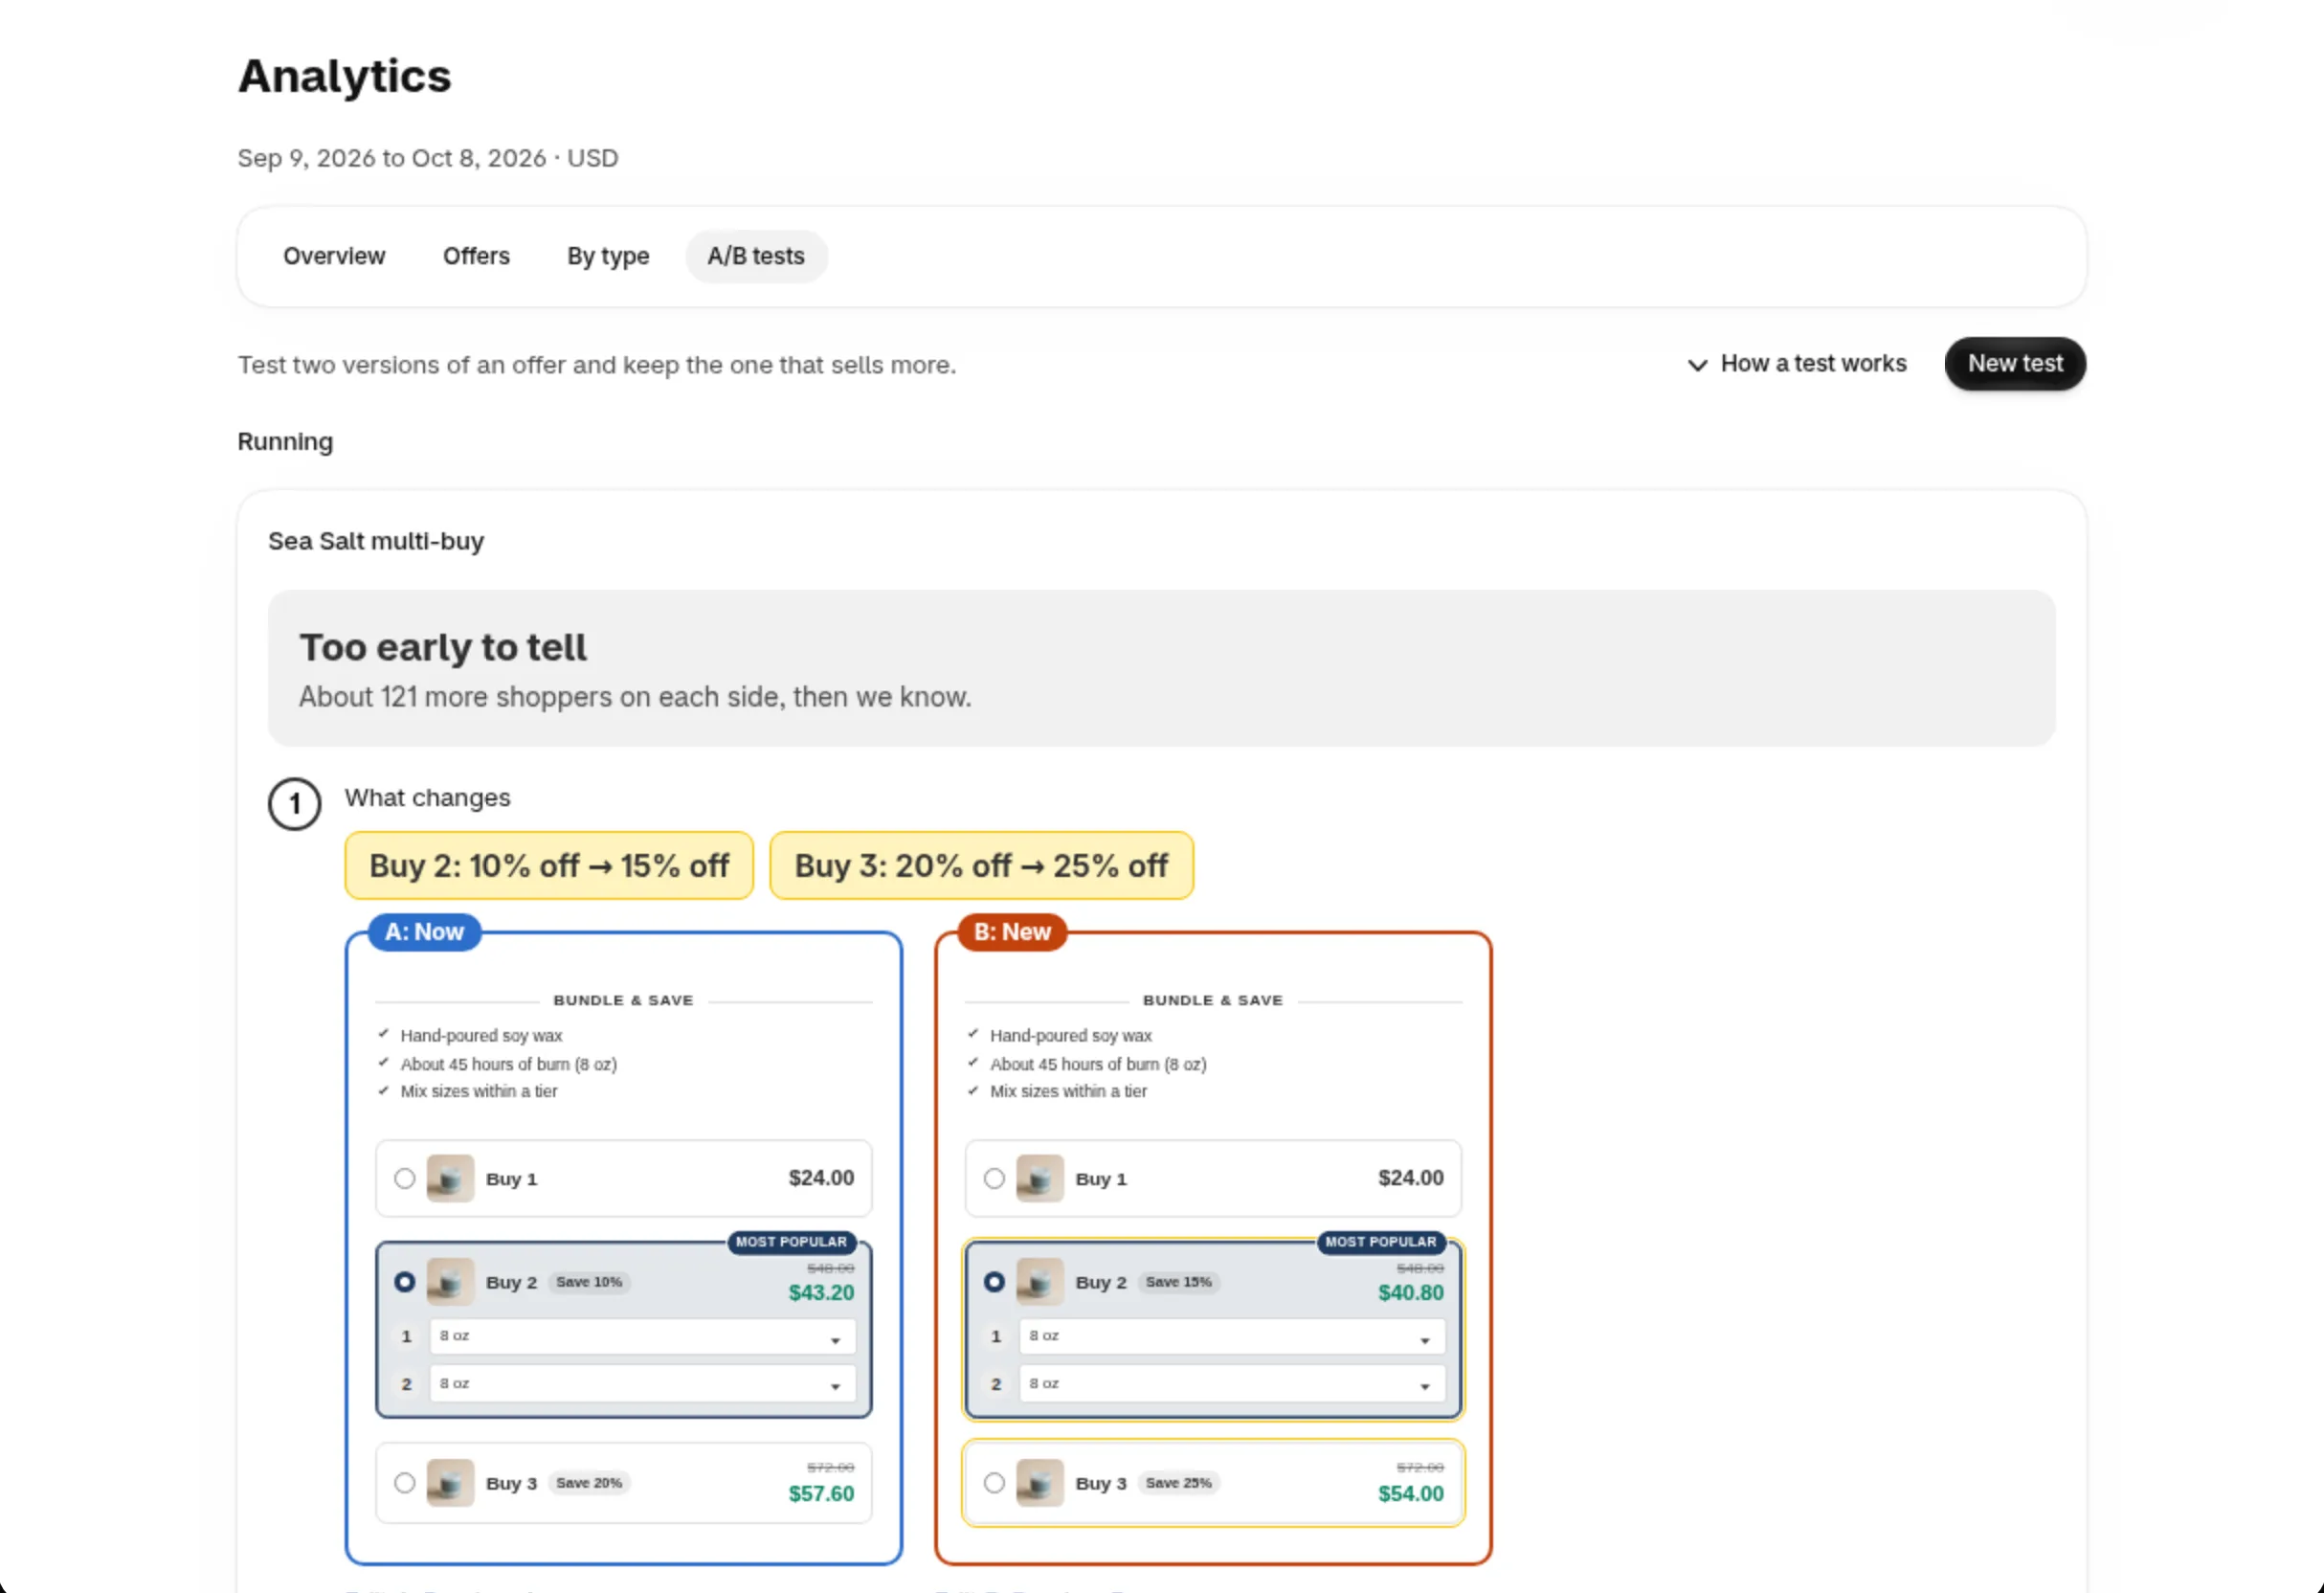Click the Save 15% badge in B: New

pos(1178,1282)
